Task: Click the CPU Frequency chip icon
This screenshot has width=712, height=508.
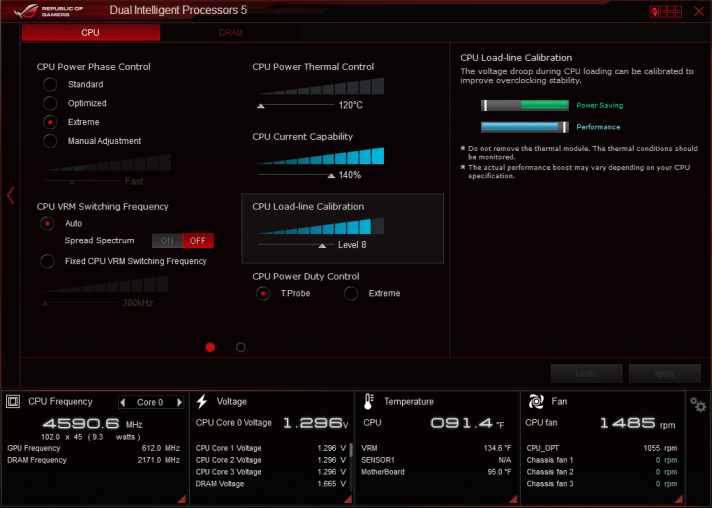Action: (x=13, y=401)
